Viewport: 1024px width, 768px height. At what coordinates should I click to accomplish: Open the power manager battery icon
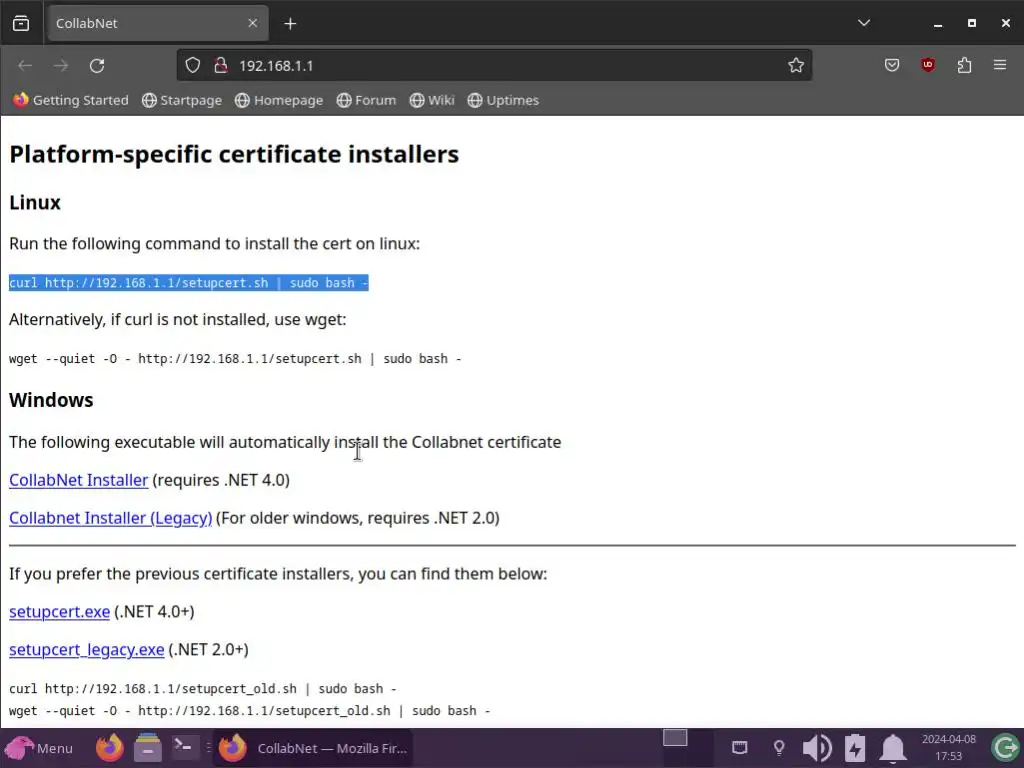click(x=855, y=748)
